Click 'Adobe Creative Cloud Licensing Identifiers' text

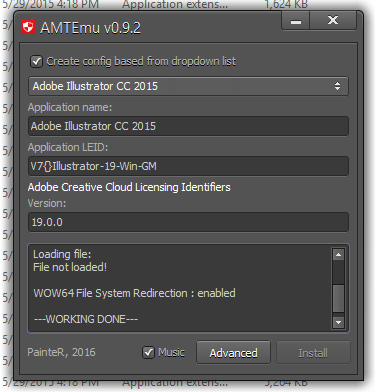pos(129,187)
